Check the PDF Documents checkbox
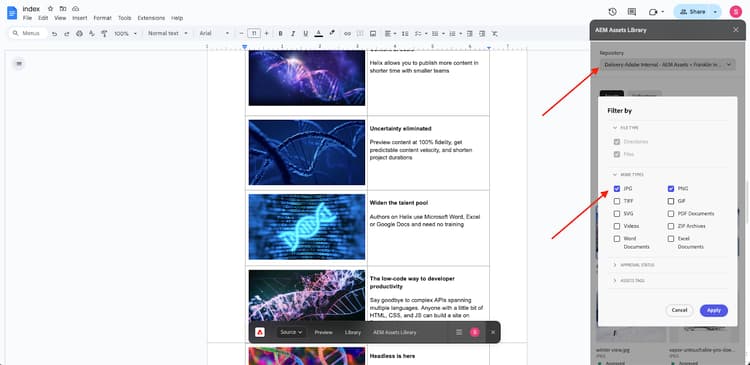The width and height of the screenshot is (750, 365). (x=671, y=213)
